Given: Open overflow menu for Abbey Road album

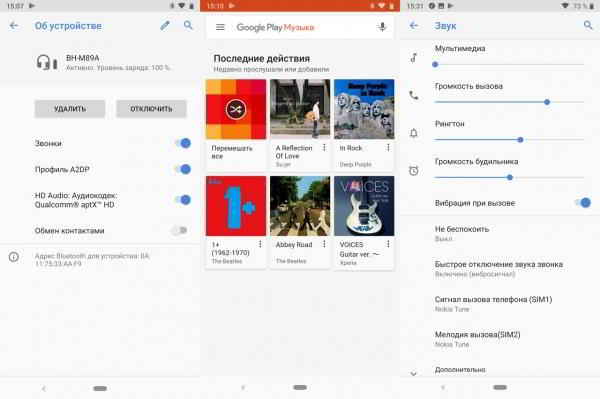Looking at the screenshot, I should [324, 244].
